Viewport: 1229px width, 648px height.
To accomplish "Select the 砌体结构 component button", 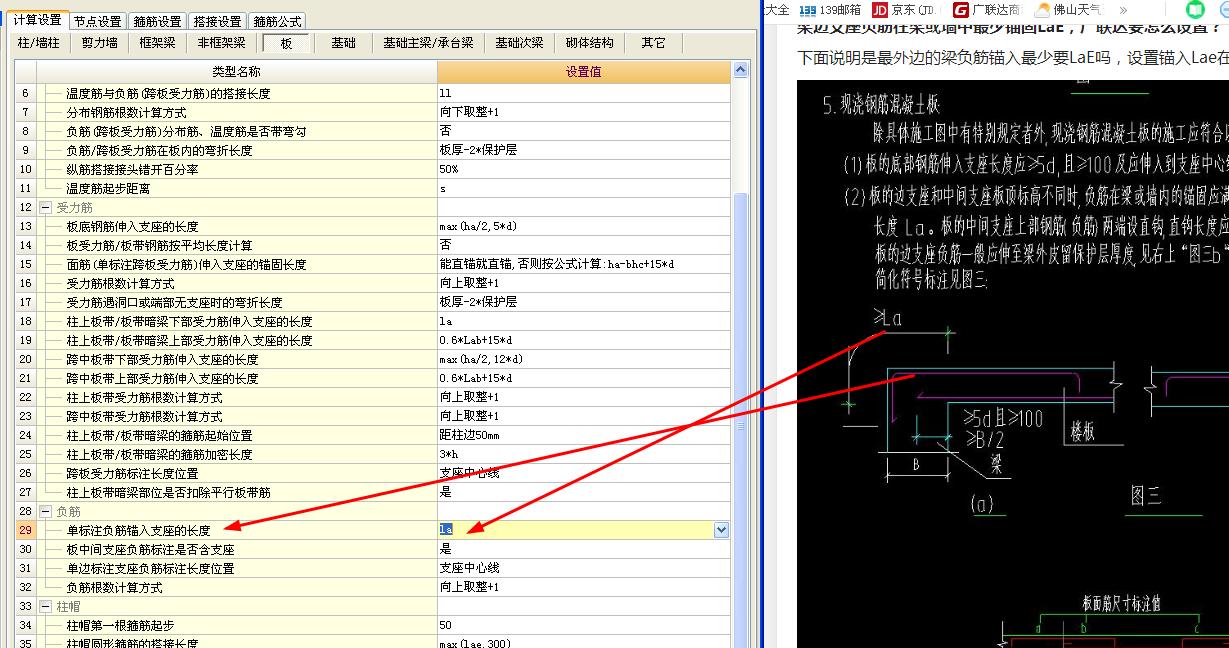I will (590, 43).
